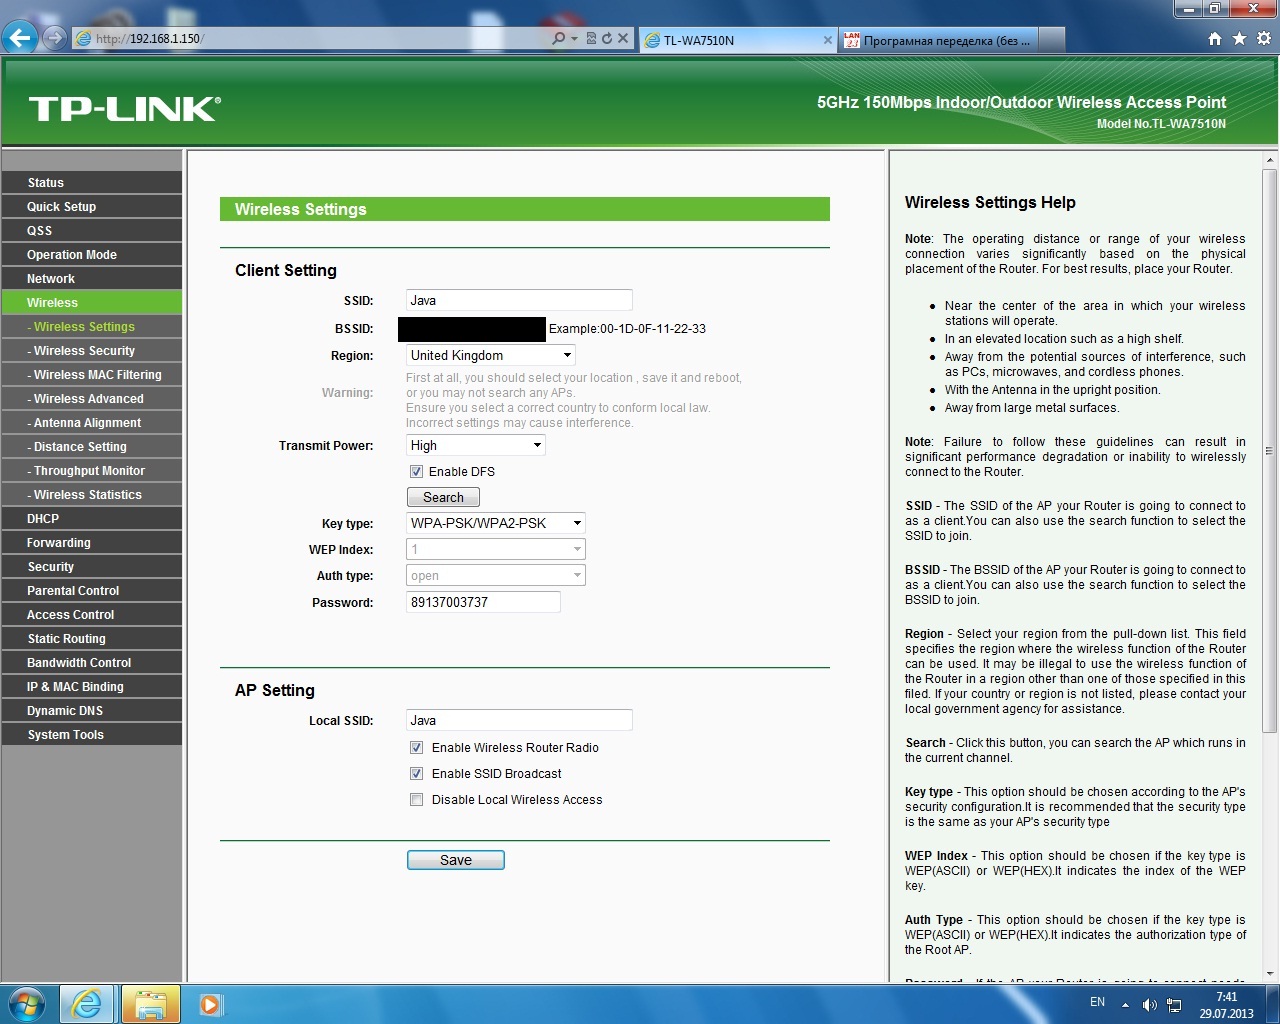Show hidden tray icons arrow
The image size is (1280, 1024).
point(1126,1005)
